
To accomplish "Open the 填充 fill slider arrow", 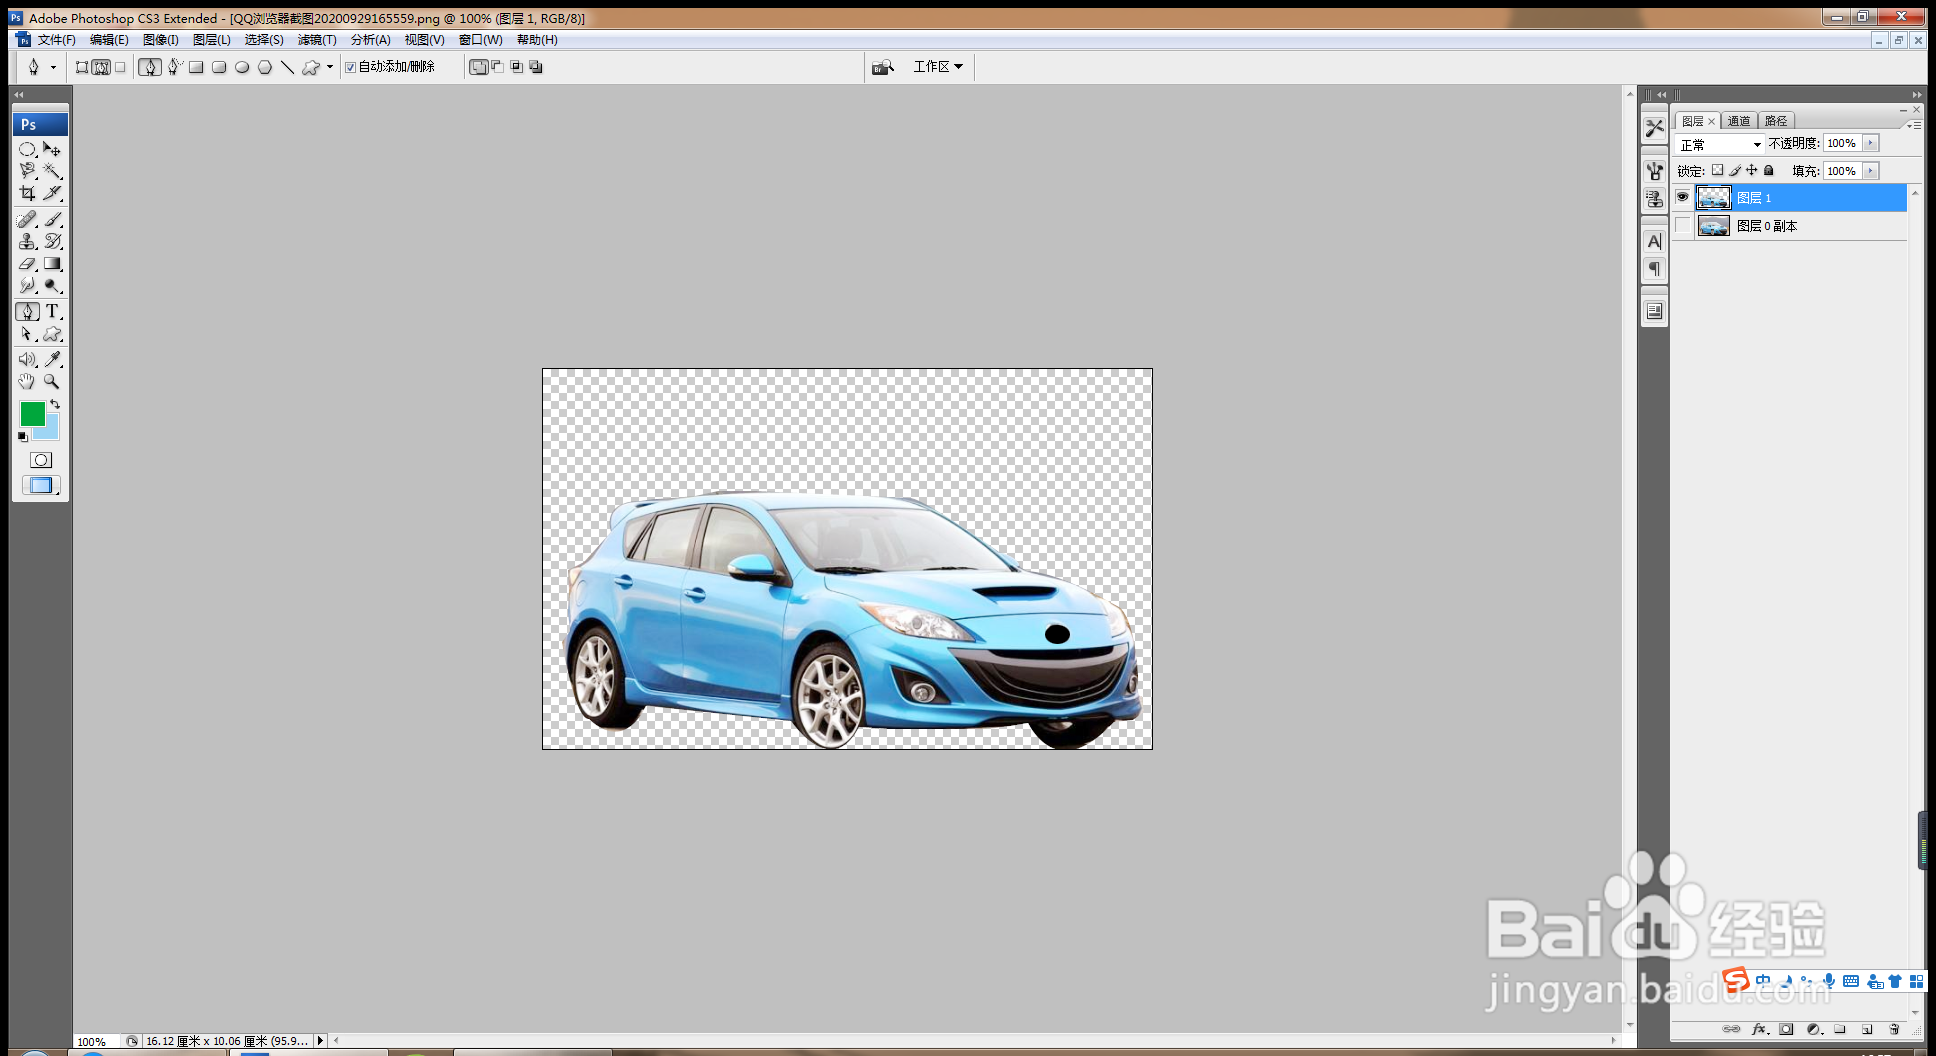I will tap(1871, 171).
